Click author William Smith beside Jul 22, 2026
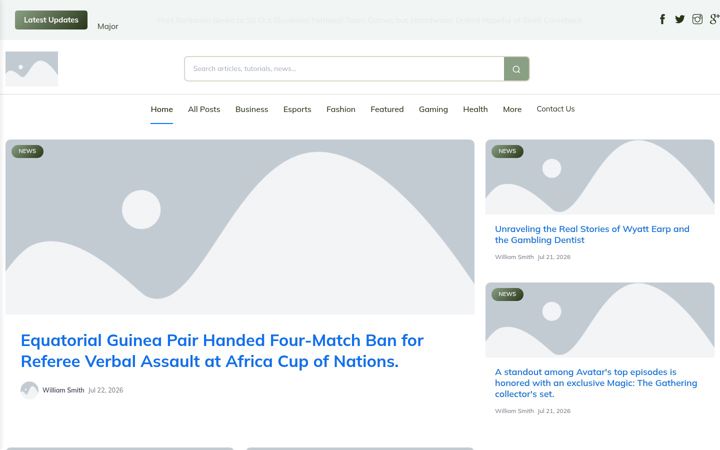Image resolution: width=720 pixels, height=450 pixels. (63, 390)
